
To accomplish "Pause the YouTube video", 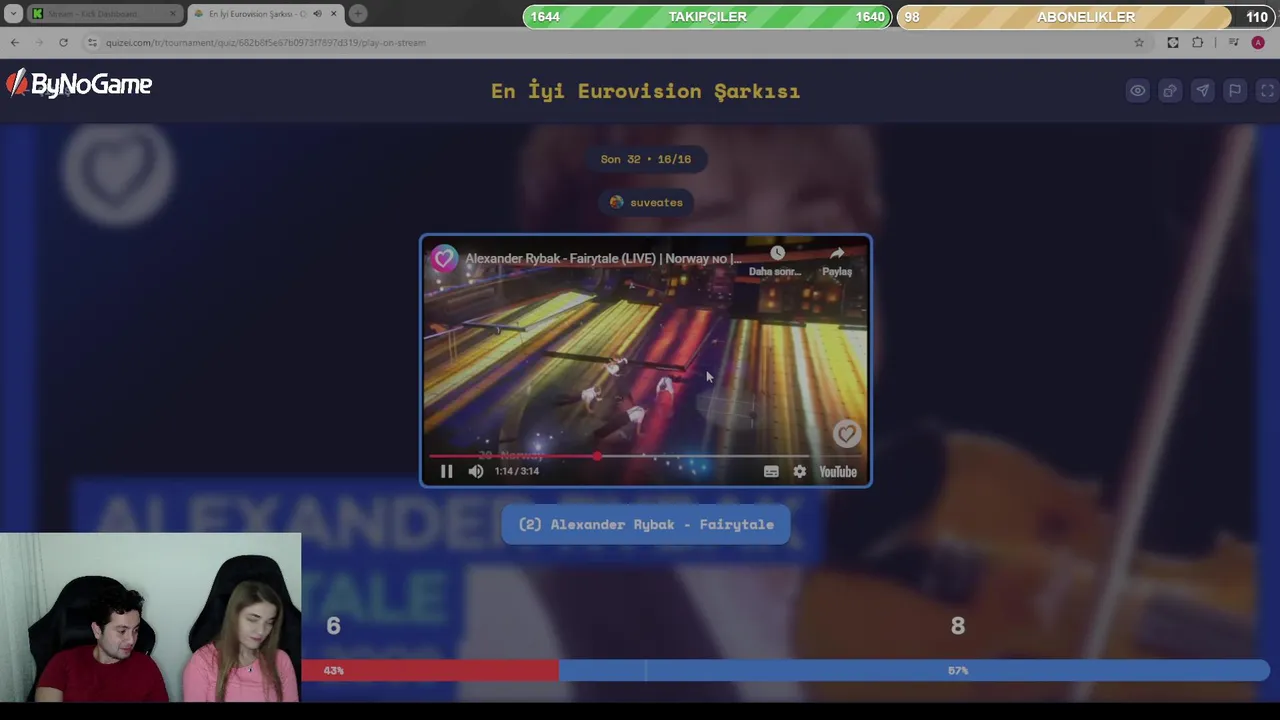I will pyautogui.click(x=446, y=471).
